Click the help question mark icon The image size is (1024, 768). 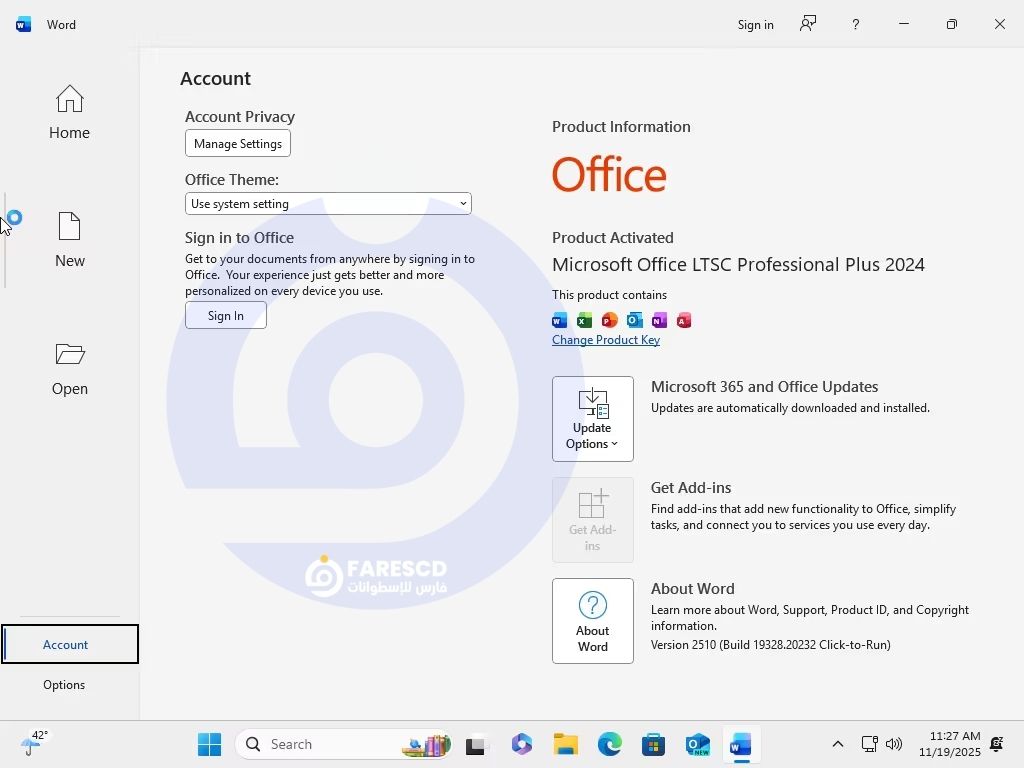tap(855, 24)
